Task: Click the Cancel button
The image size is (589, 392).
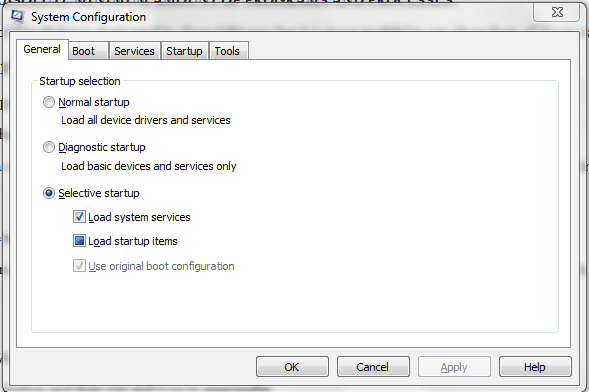Action: point(373,366)
